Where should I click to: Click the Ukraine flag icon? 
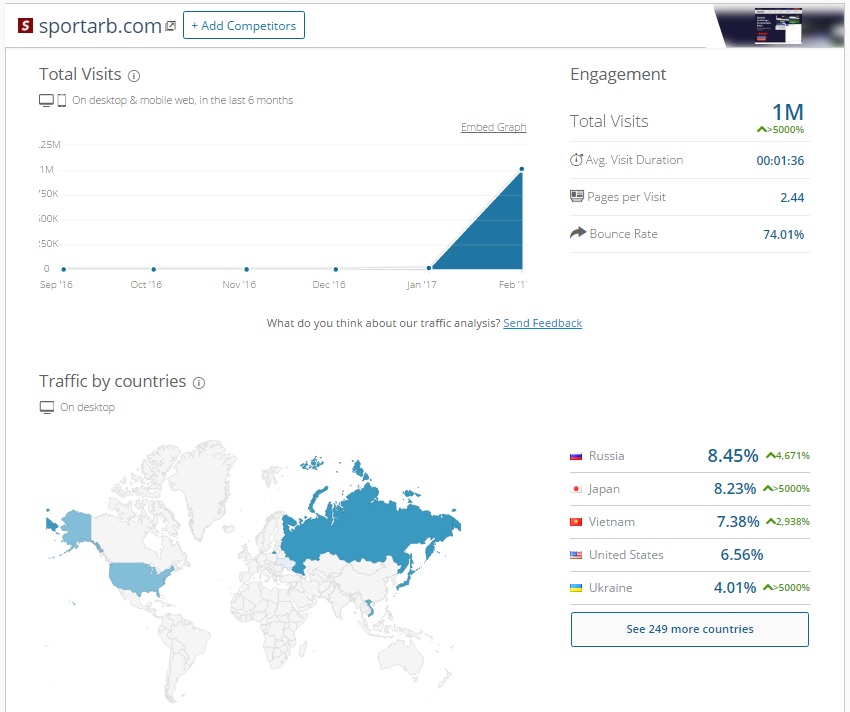click(576, 588)
